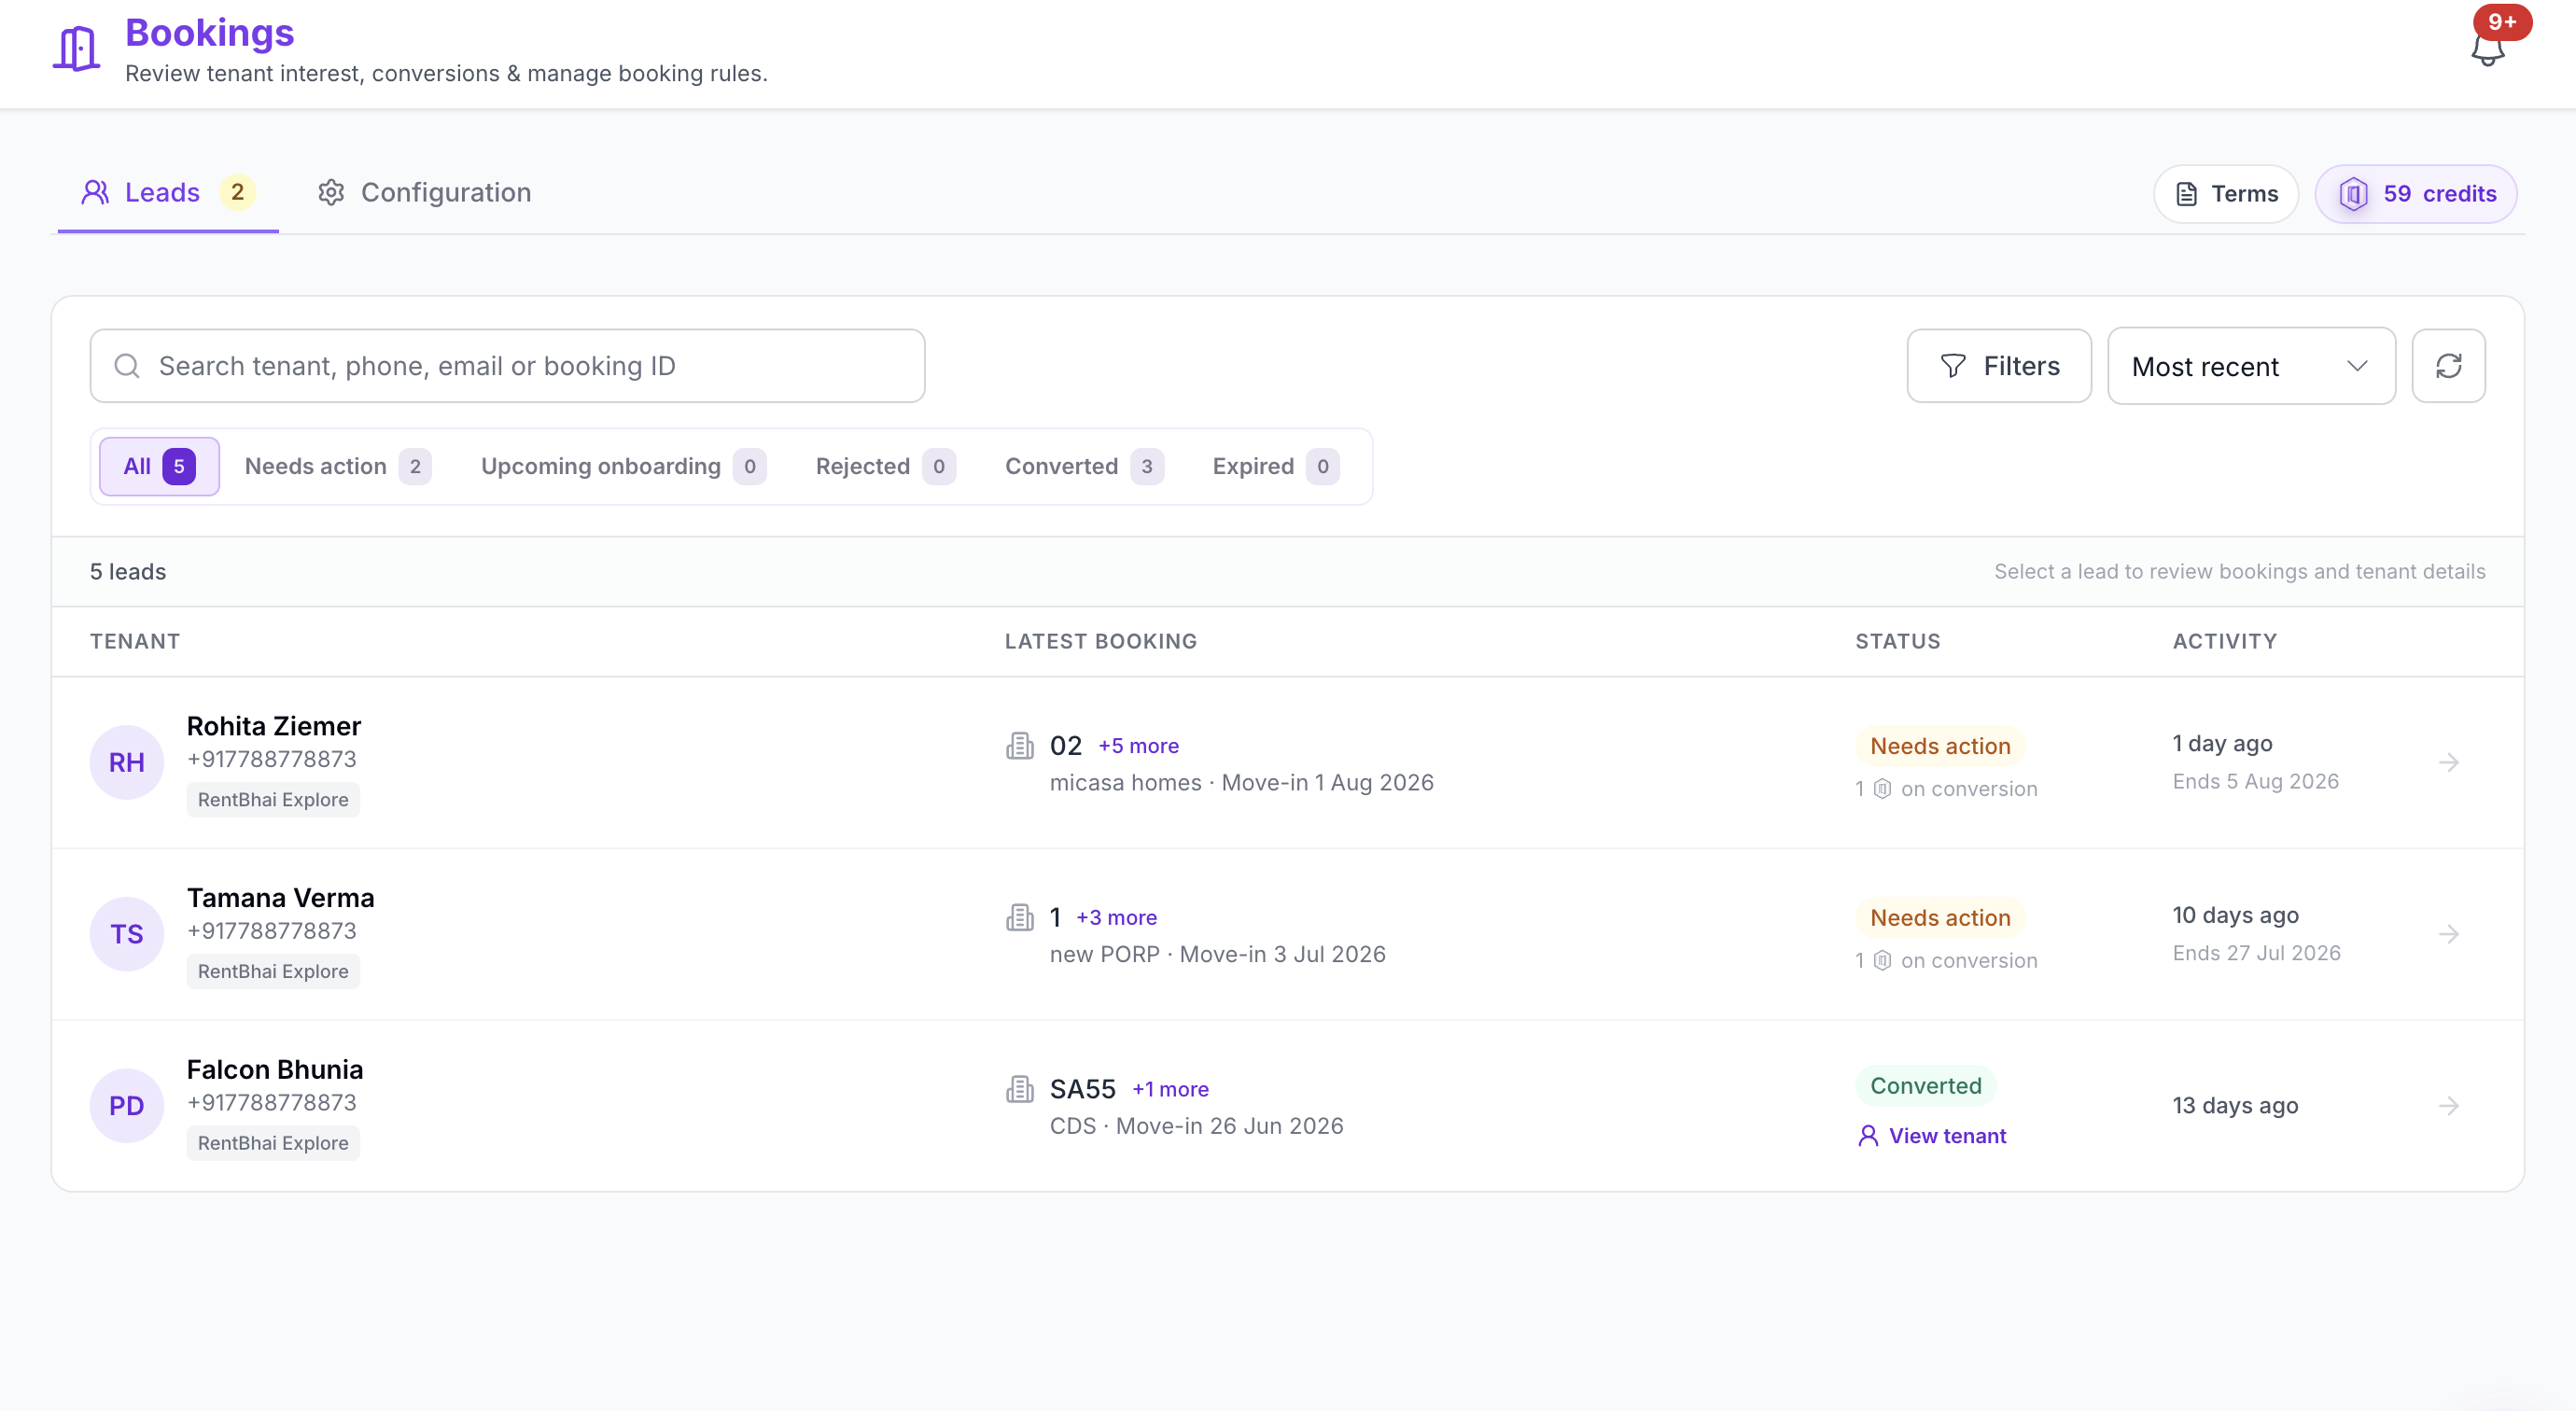Click the 'Ends 27 Jul 2026' text
The width and height of the screenshot is (2576, 1411).
2256,954
